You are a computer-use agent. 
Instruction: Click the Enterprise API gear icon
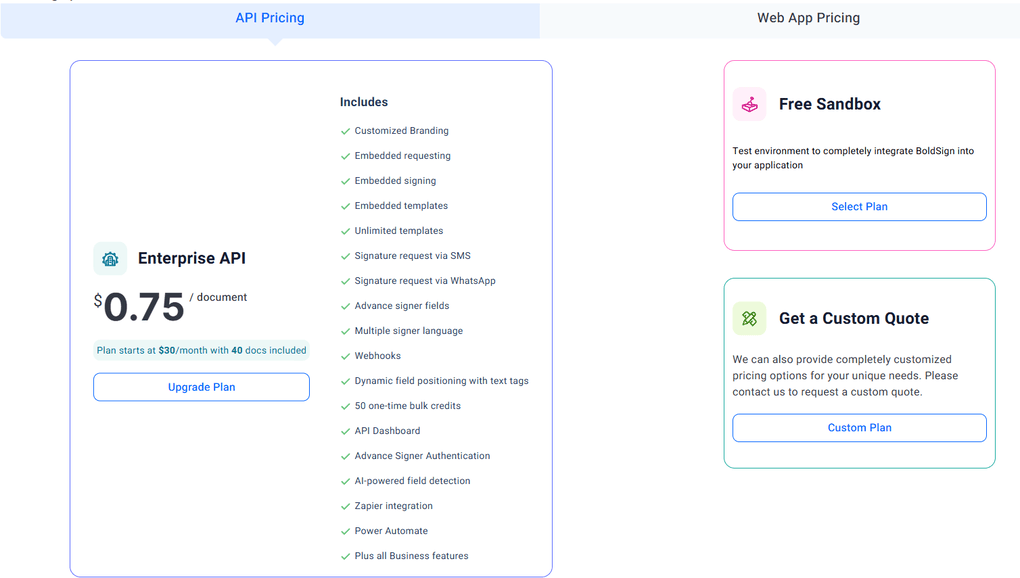(110, 258)
